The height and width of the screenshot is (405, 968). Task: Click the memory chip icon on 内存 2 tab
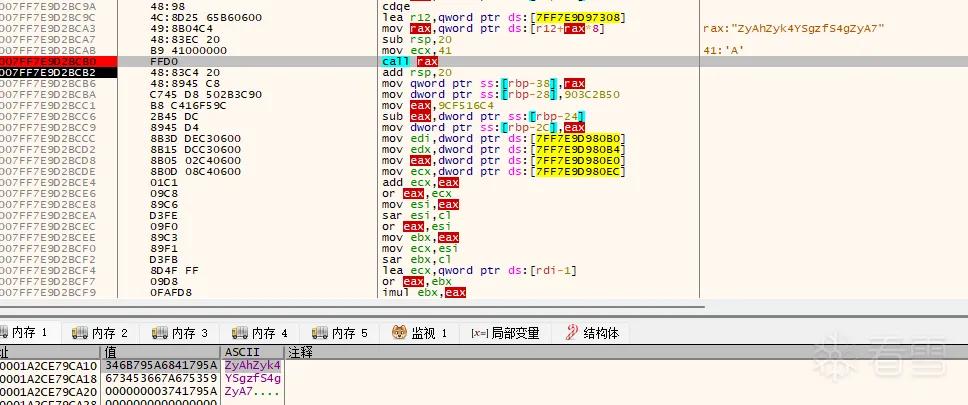tap(80, 333)
